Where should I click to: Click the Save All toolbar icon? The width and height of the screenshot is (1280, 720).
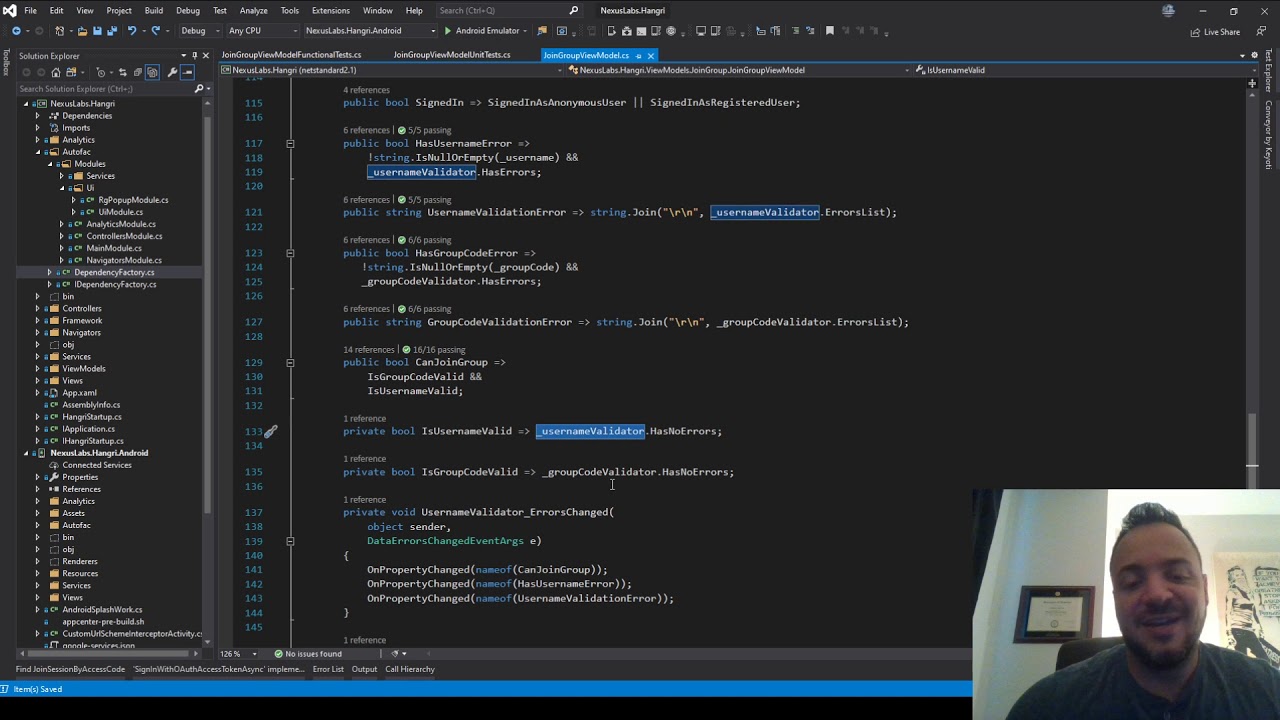[112, 31]
